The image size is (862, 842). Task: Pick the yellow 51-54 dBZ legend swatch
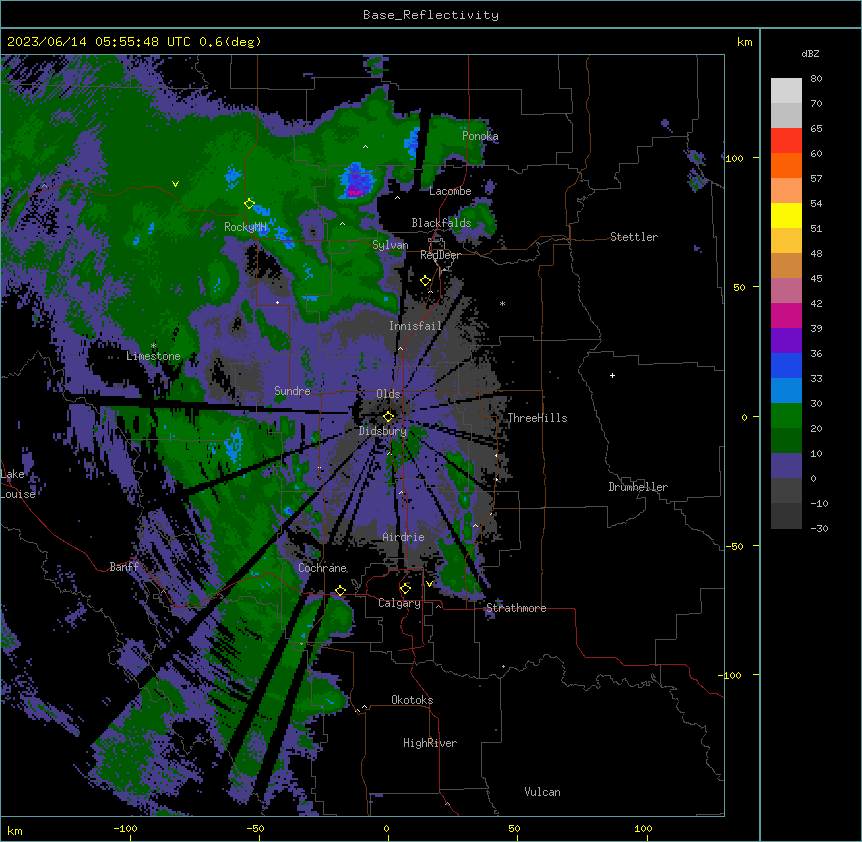(786, 216)
